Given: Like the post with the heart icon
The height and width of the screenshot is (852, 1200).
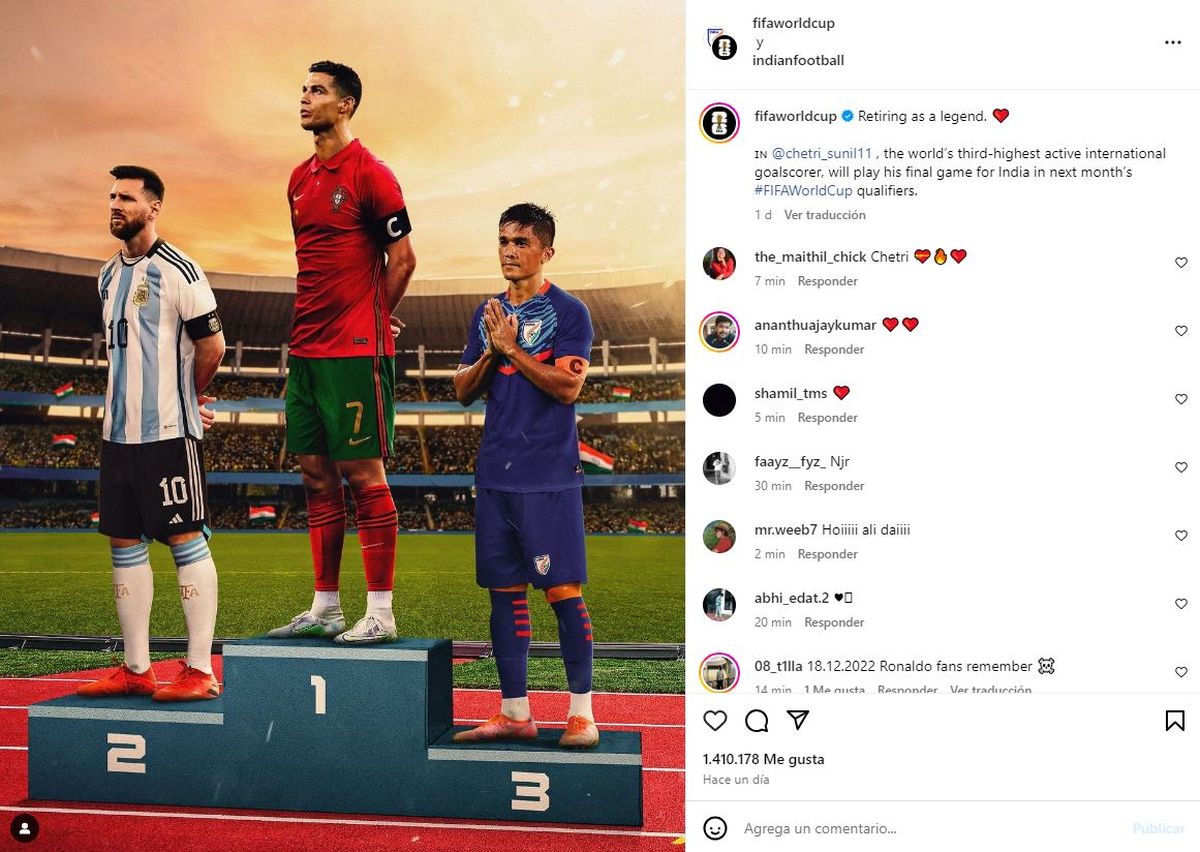Looking at the screenshot, I should 715,720.
